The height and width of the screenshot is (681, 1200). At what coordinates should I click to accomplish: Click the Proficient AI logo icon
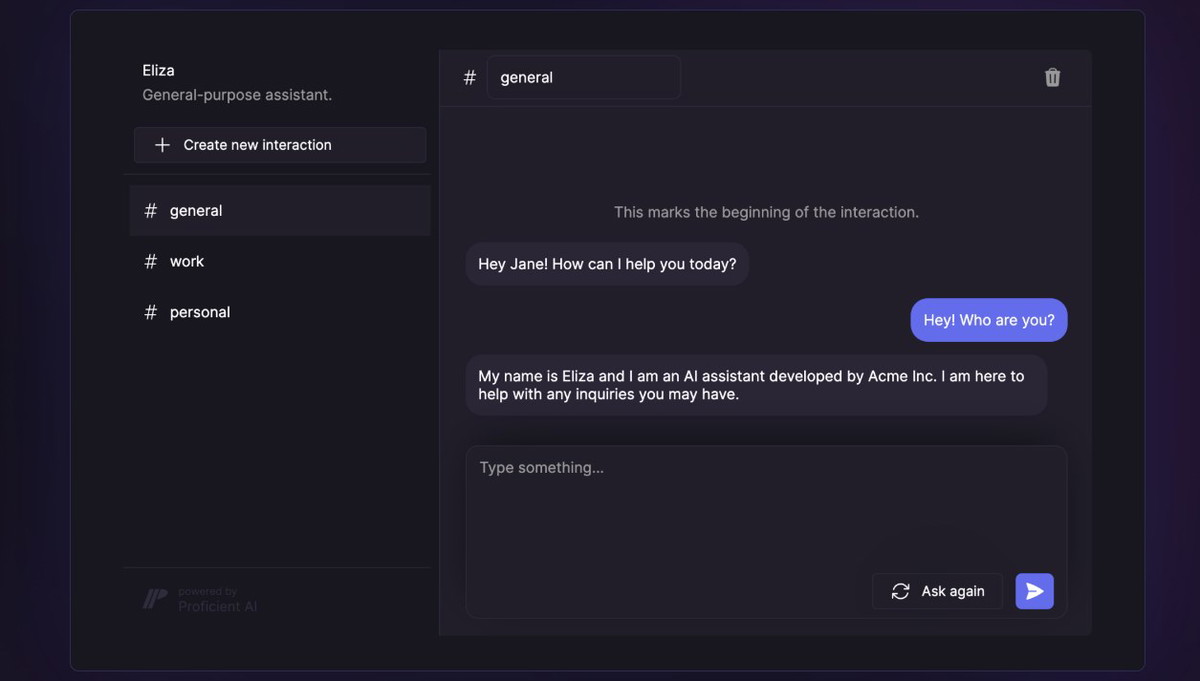[x=155, y=599]
